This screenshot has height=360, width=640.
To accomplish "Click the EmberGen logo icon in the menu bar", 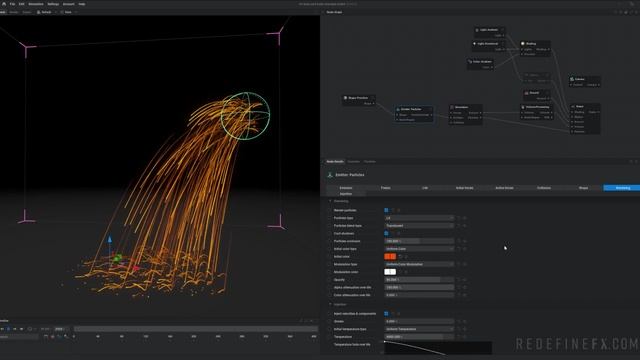I will click(x=4, y=4).
